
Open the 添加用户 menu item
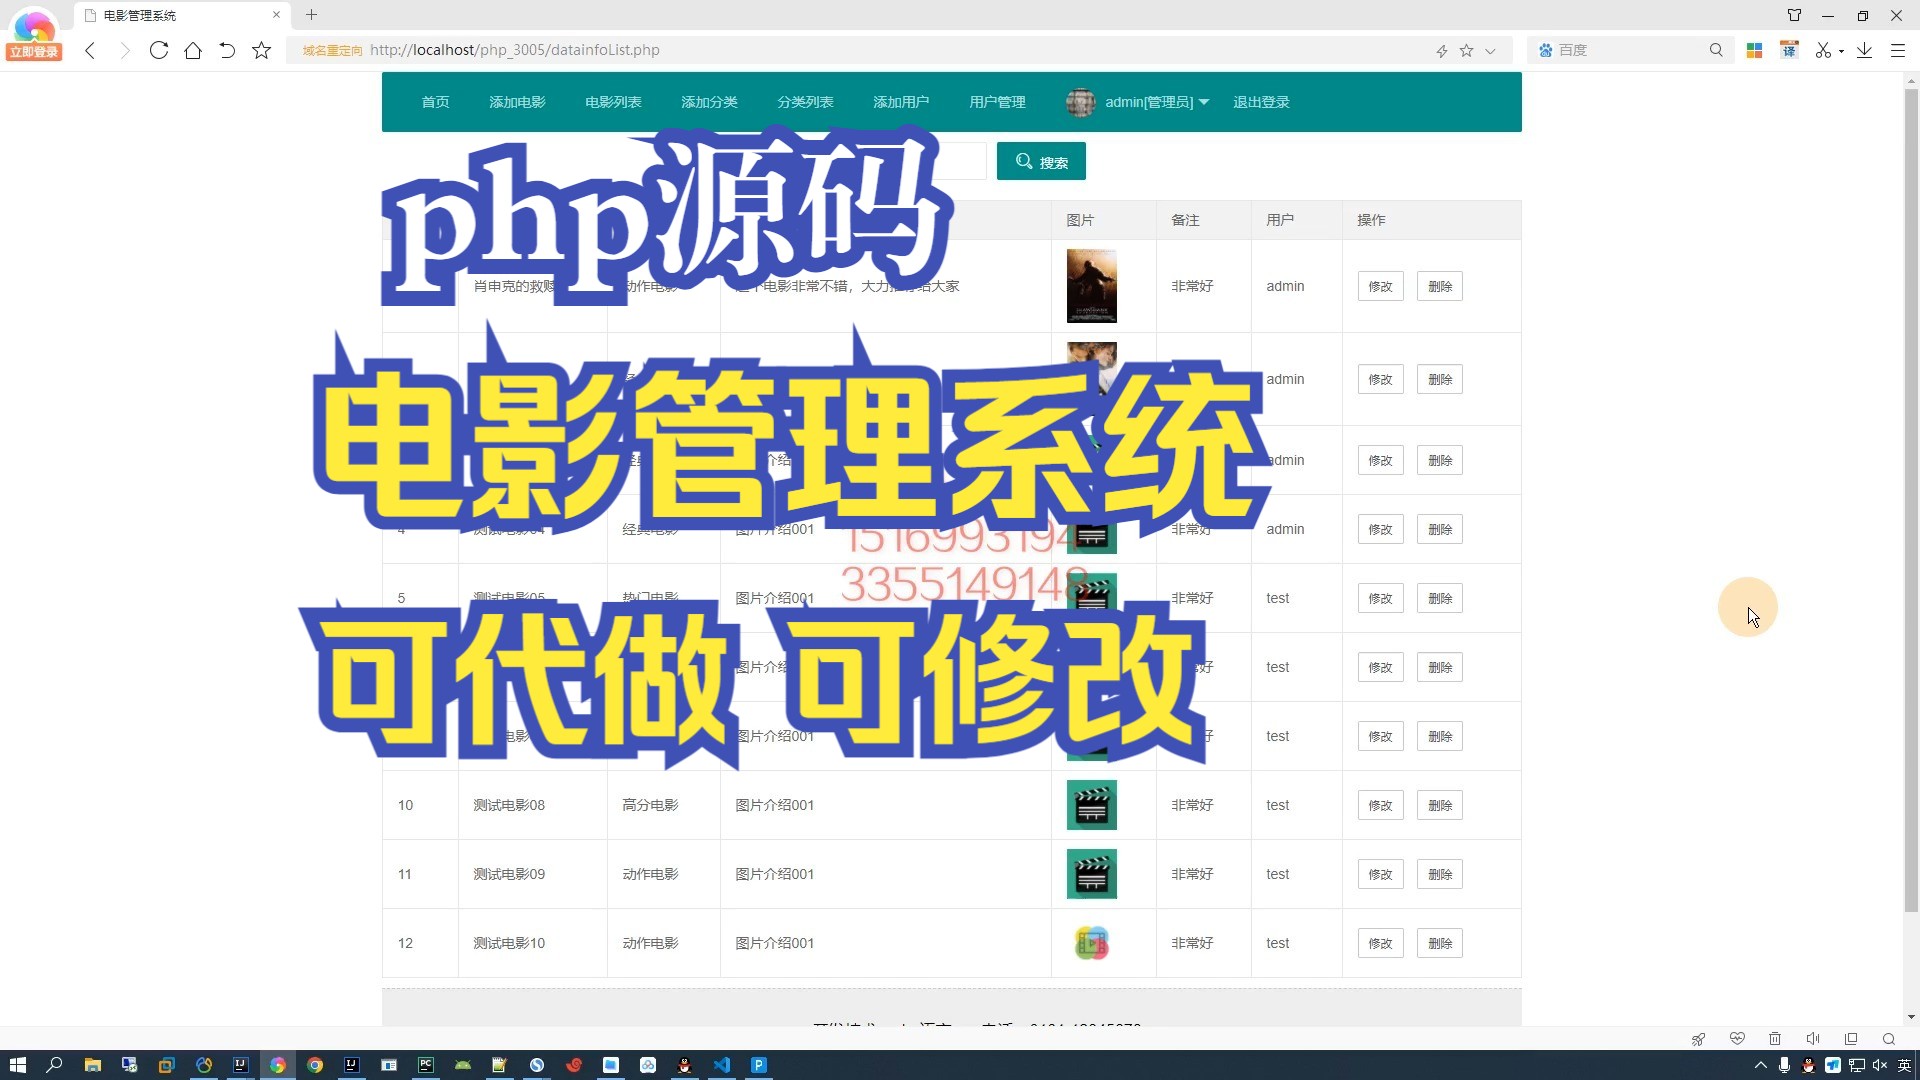(x=901, y=102)
